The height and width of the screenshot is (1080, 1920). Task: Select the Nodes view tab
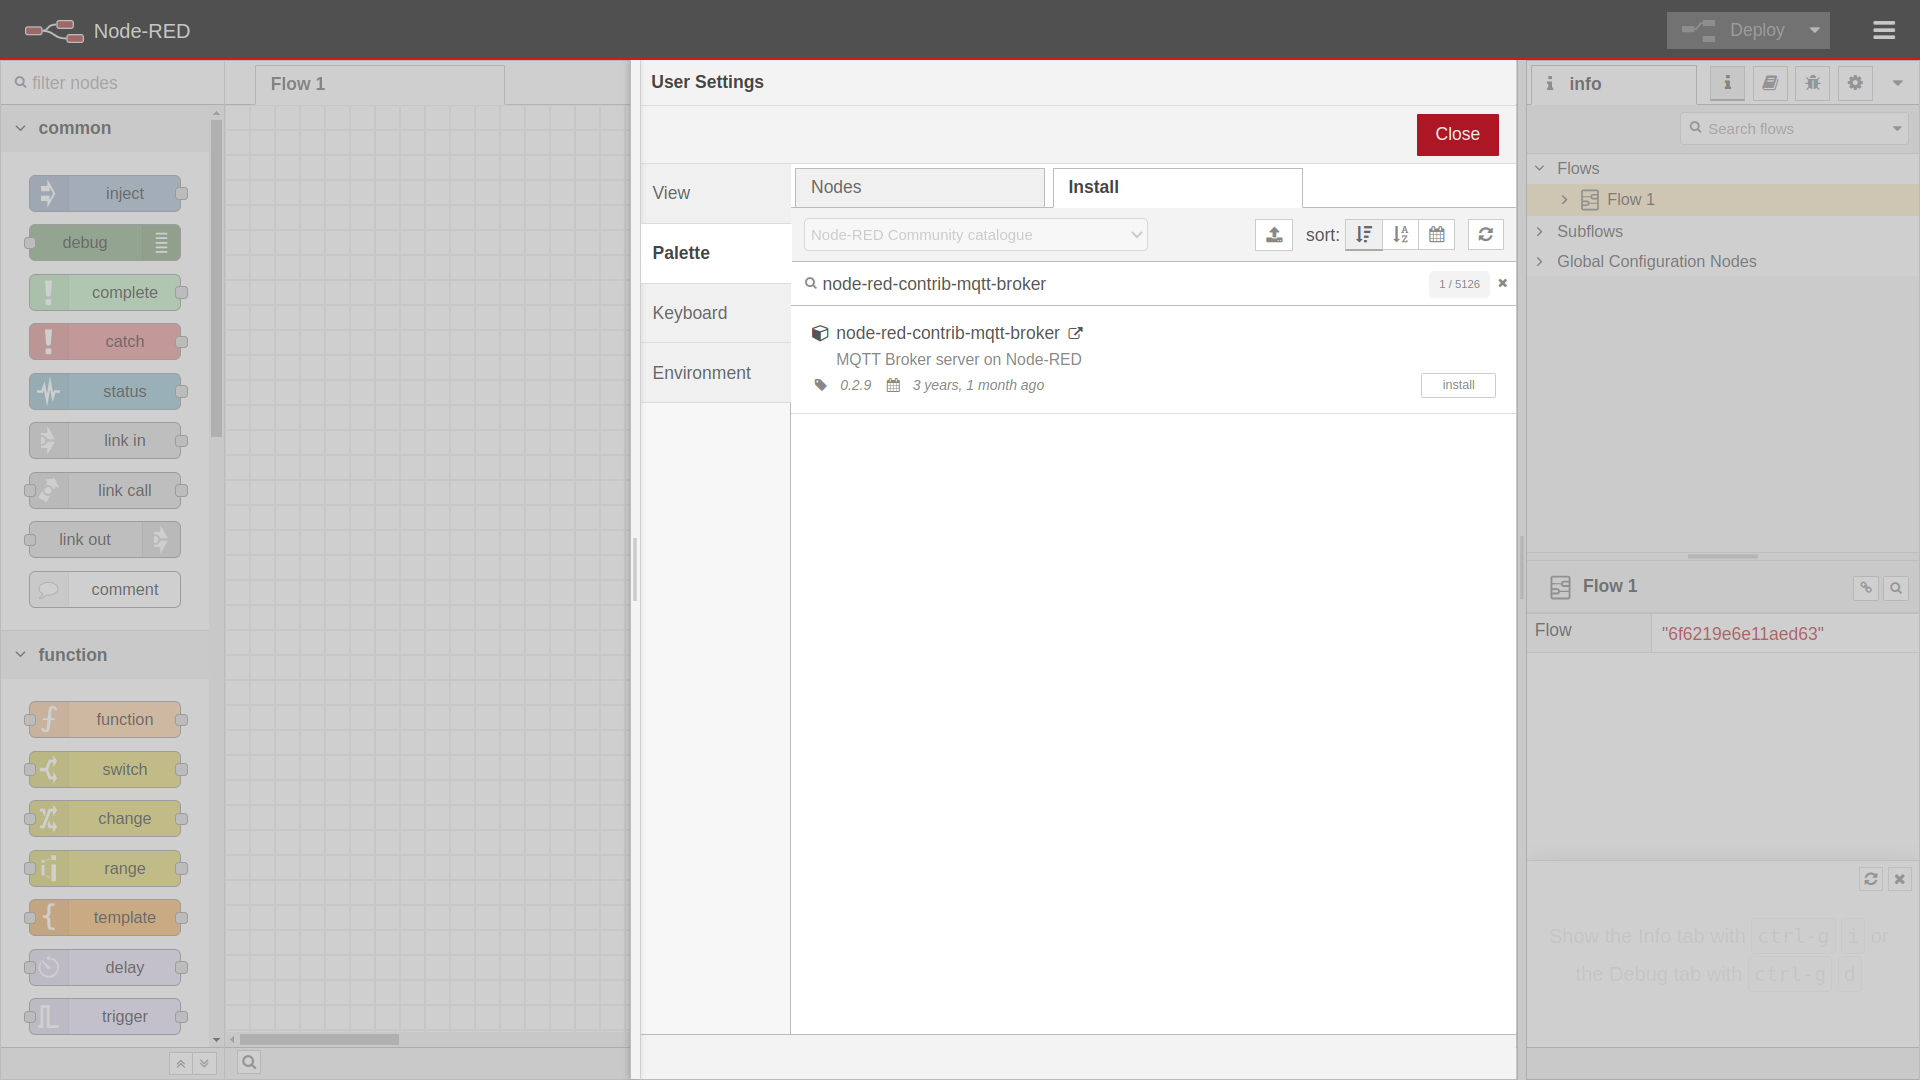click(x=918, y=186)
